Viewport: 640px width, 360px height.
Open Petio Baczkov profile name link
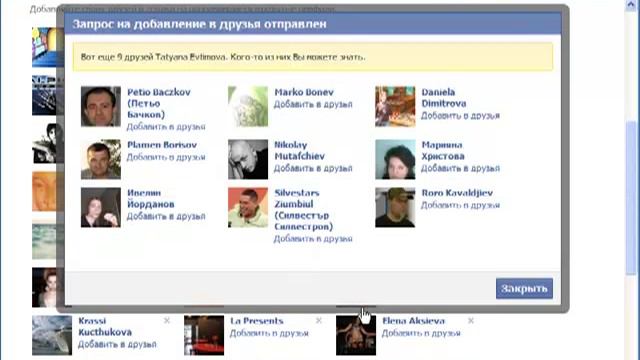(x=159, y=103)
